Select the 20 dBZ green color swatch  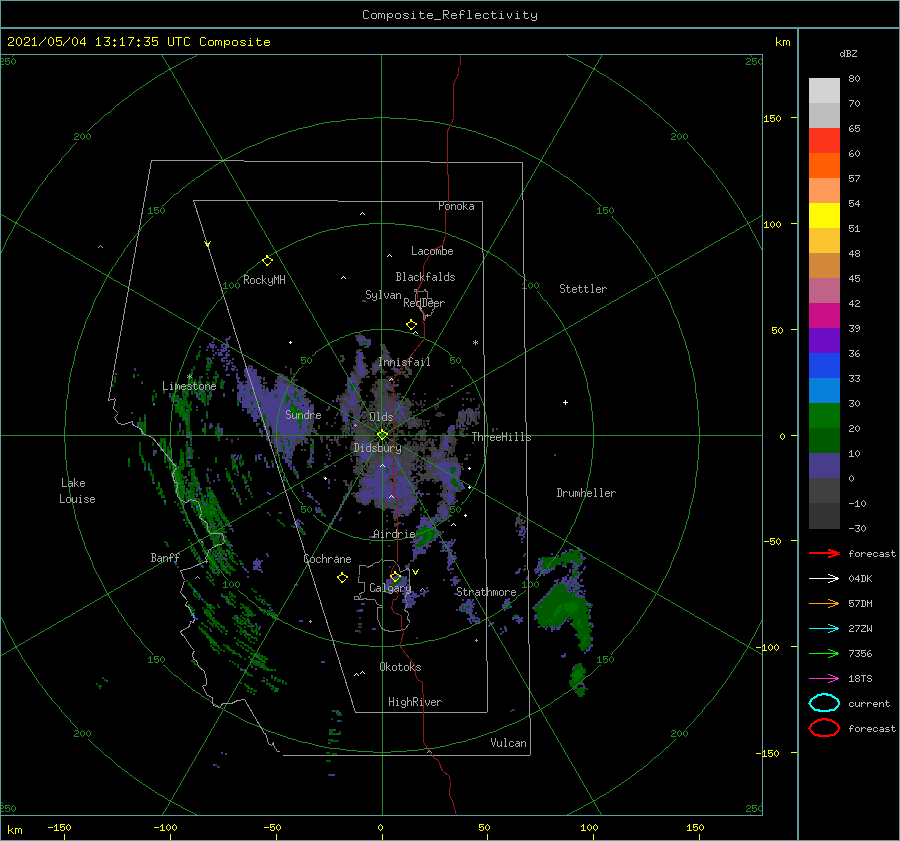824,416
